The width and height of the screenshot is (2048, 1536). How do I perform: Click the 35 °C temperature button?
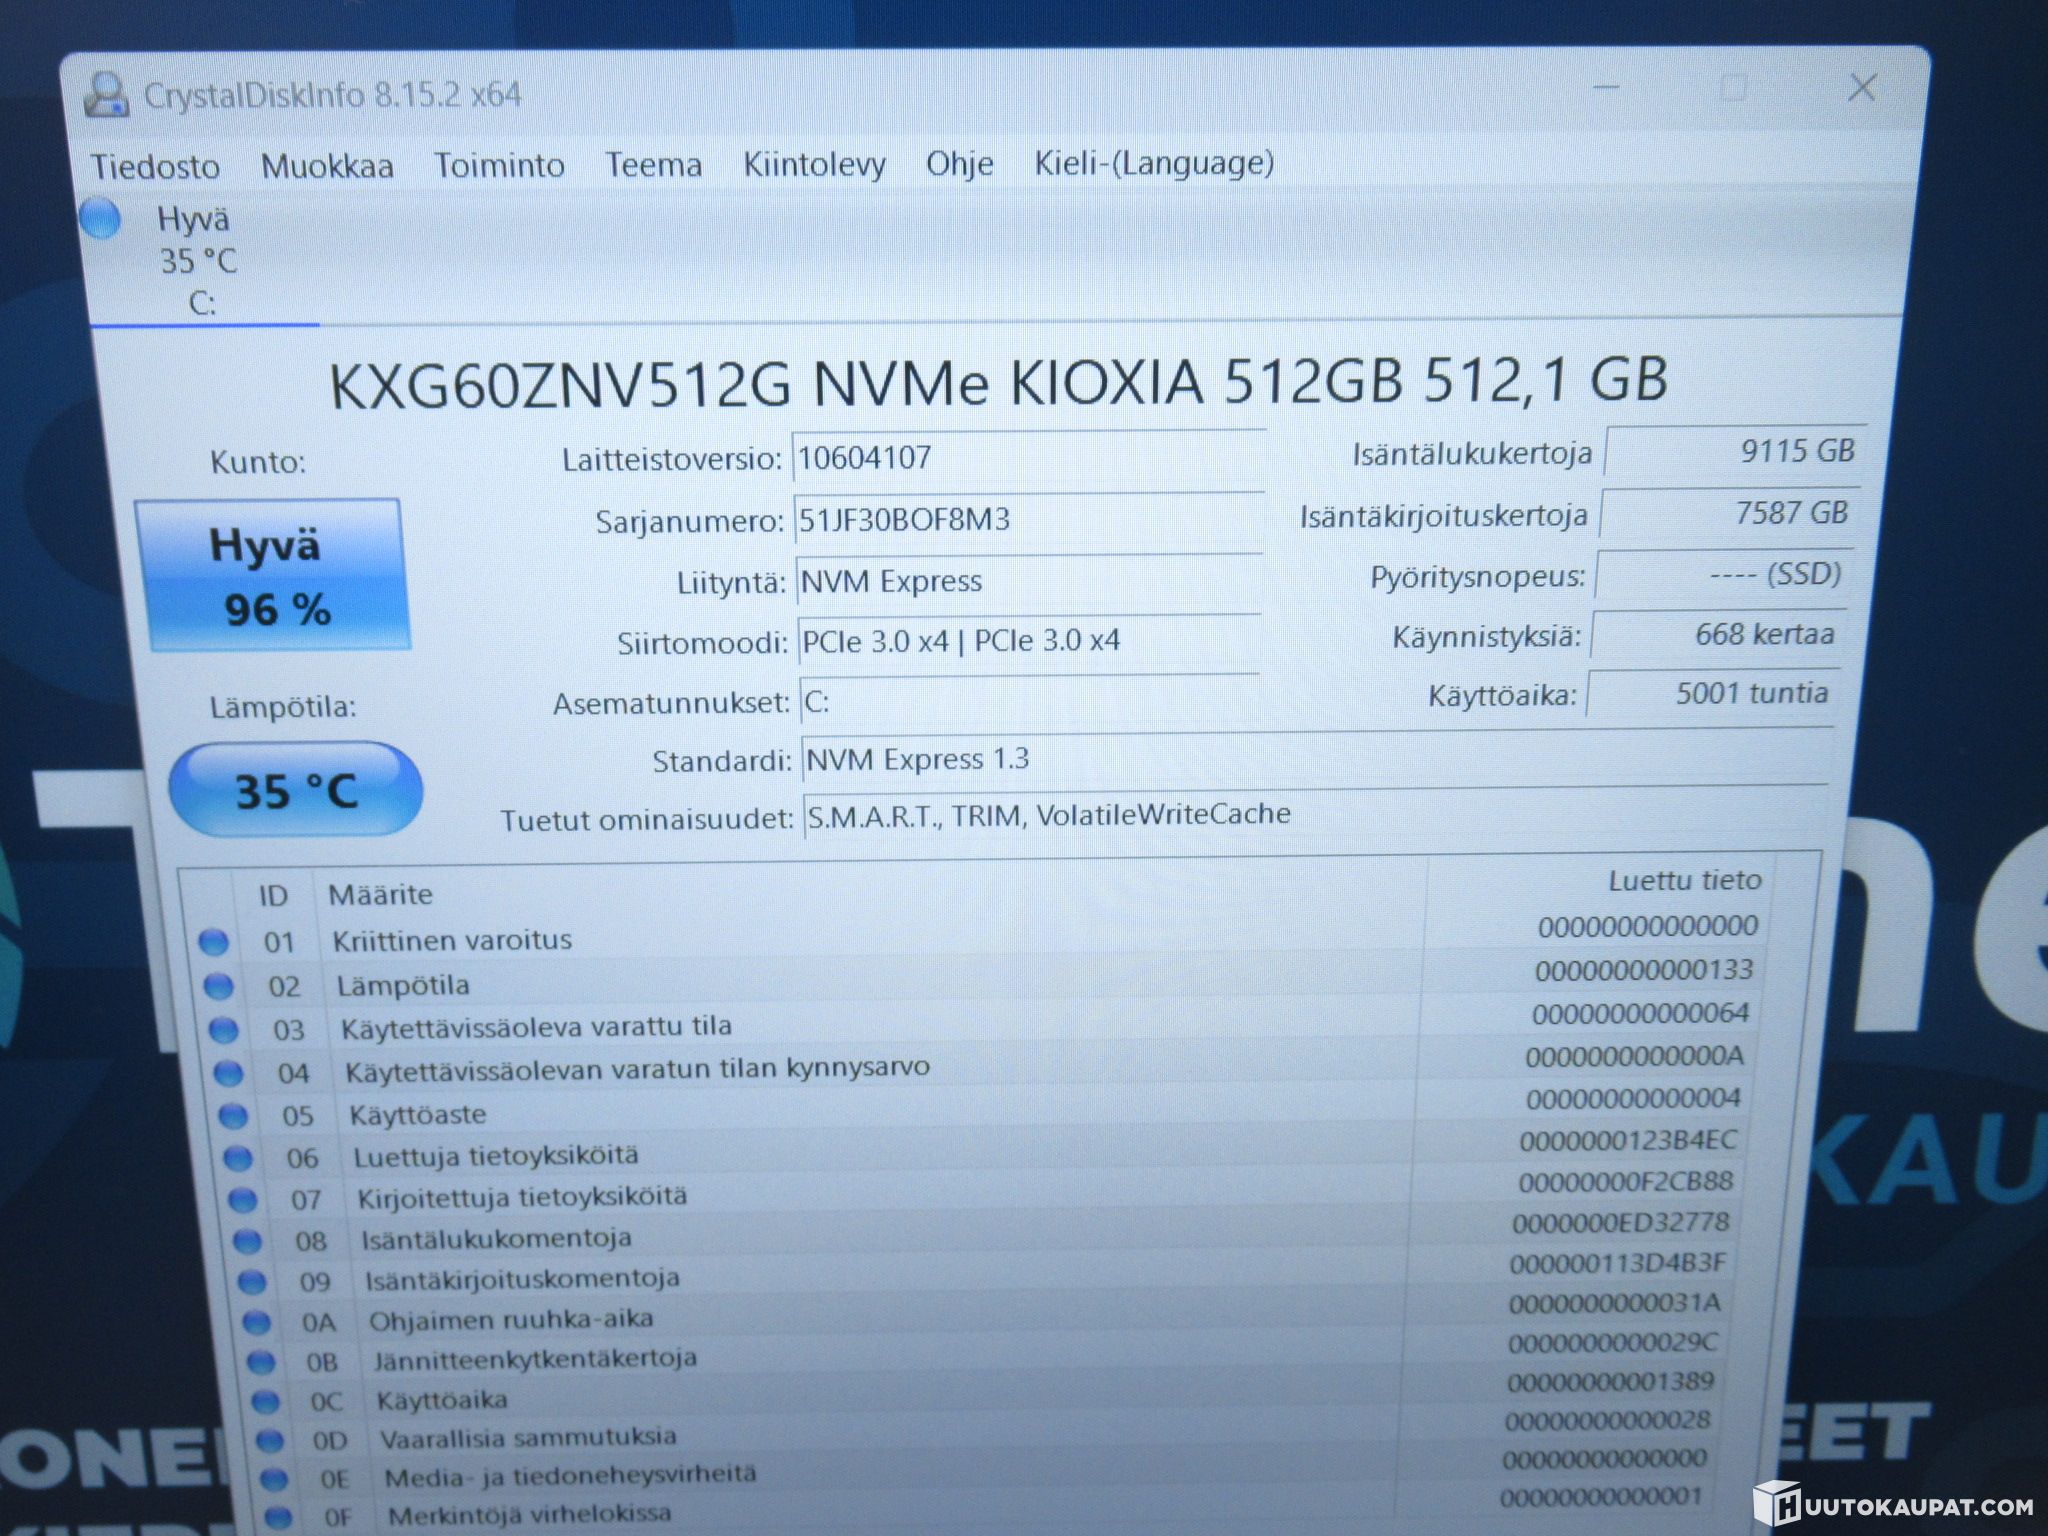[296, 790]
